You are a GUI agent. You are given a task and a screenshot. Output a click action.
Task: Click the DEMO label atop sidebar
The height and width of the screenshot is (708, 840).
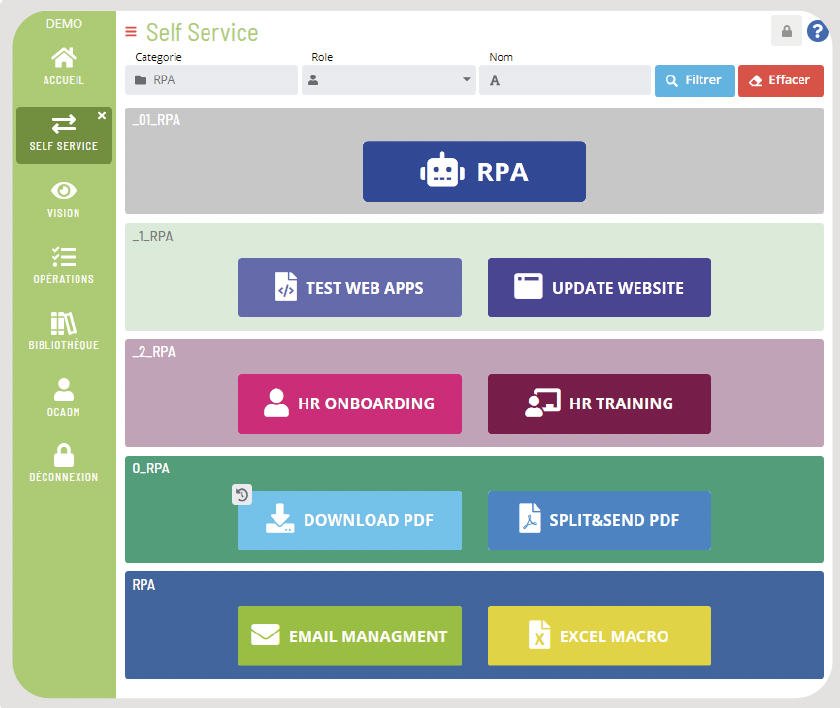pos(64,24)
